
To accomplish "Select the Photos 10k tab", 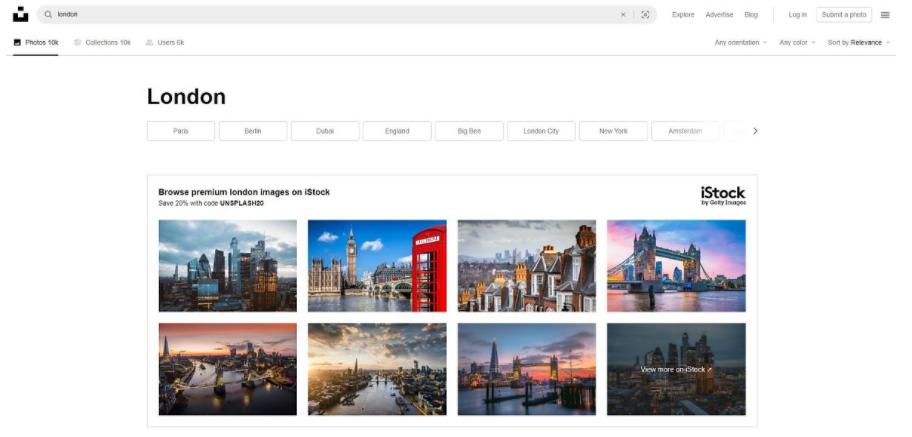I will pyautogui.click(x=36, y=43).
